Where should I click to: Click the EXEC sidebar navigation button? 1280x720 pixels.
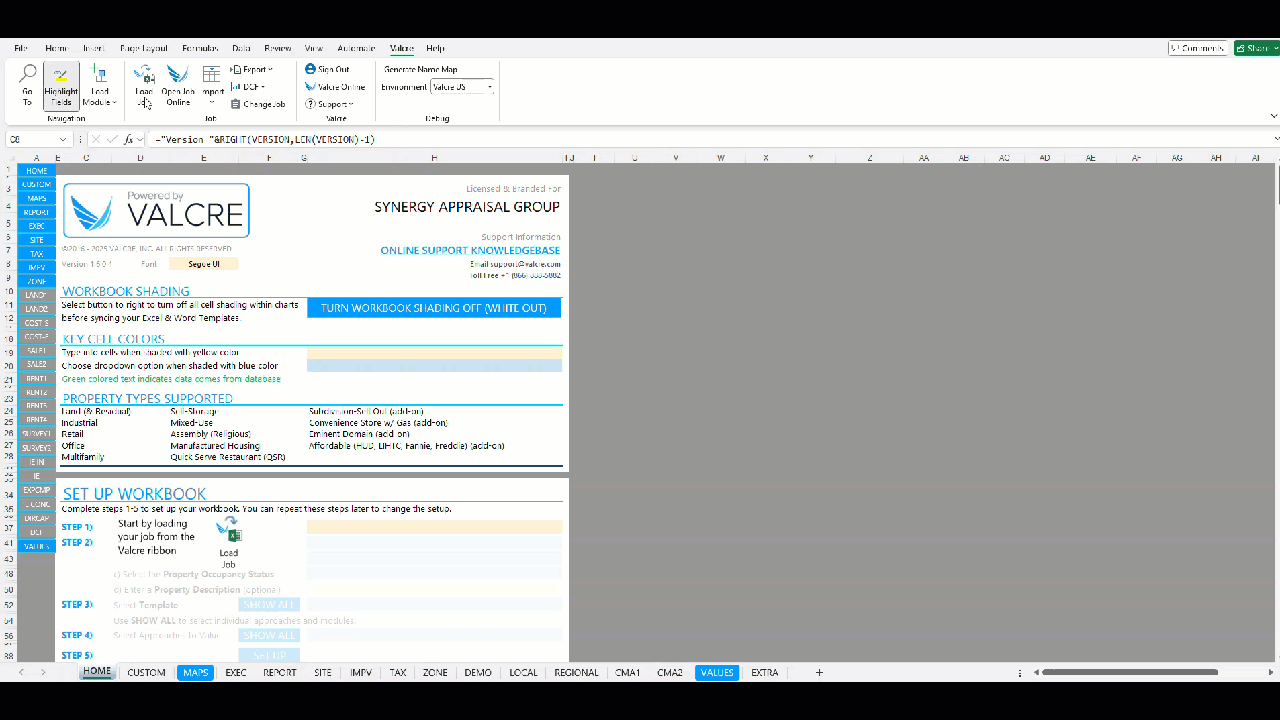tap(37, 226)
